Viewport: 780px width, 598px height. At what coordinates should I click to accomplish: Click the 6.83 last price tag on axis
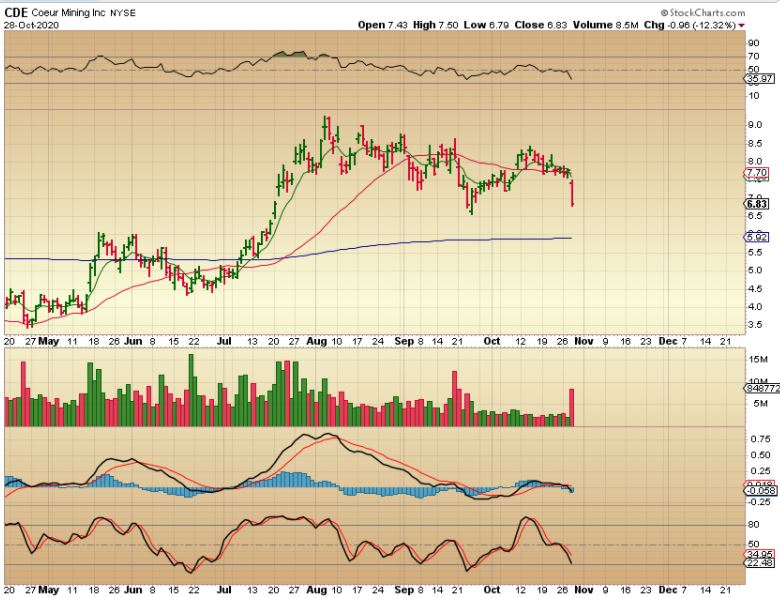pos(757,204)
